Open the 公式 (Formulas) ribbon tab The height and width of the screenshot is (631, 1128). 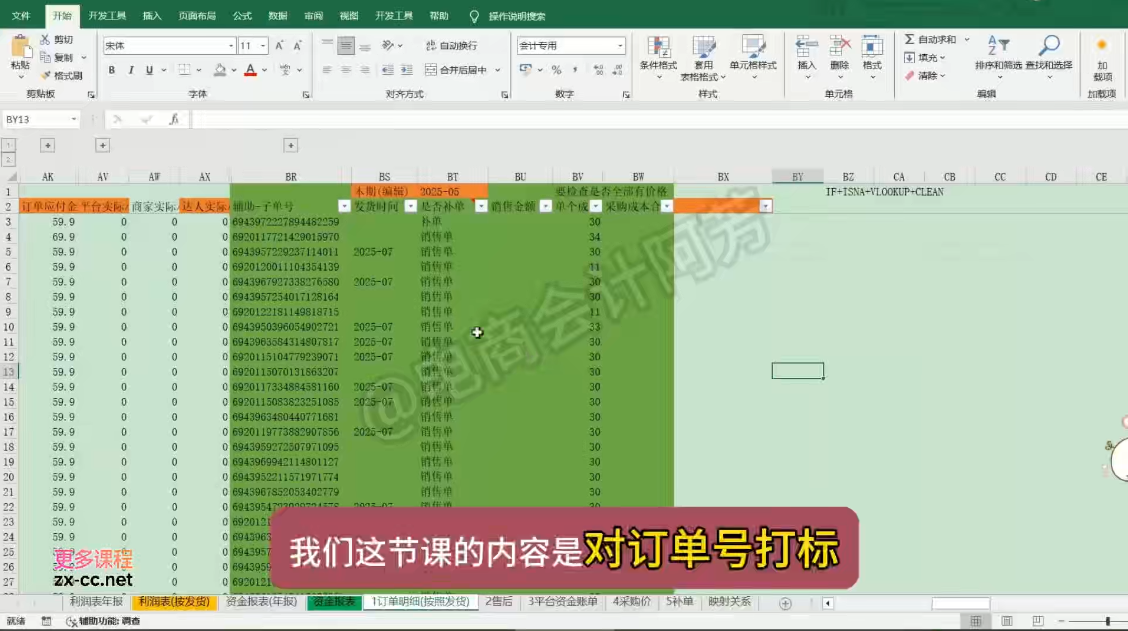[242, 16]
